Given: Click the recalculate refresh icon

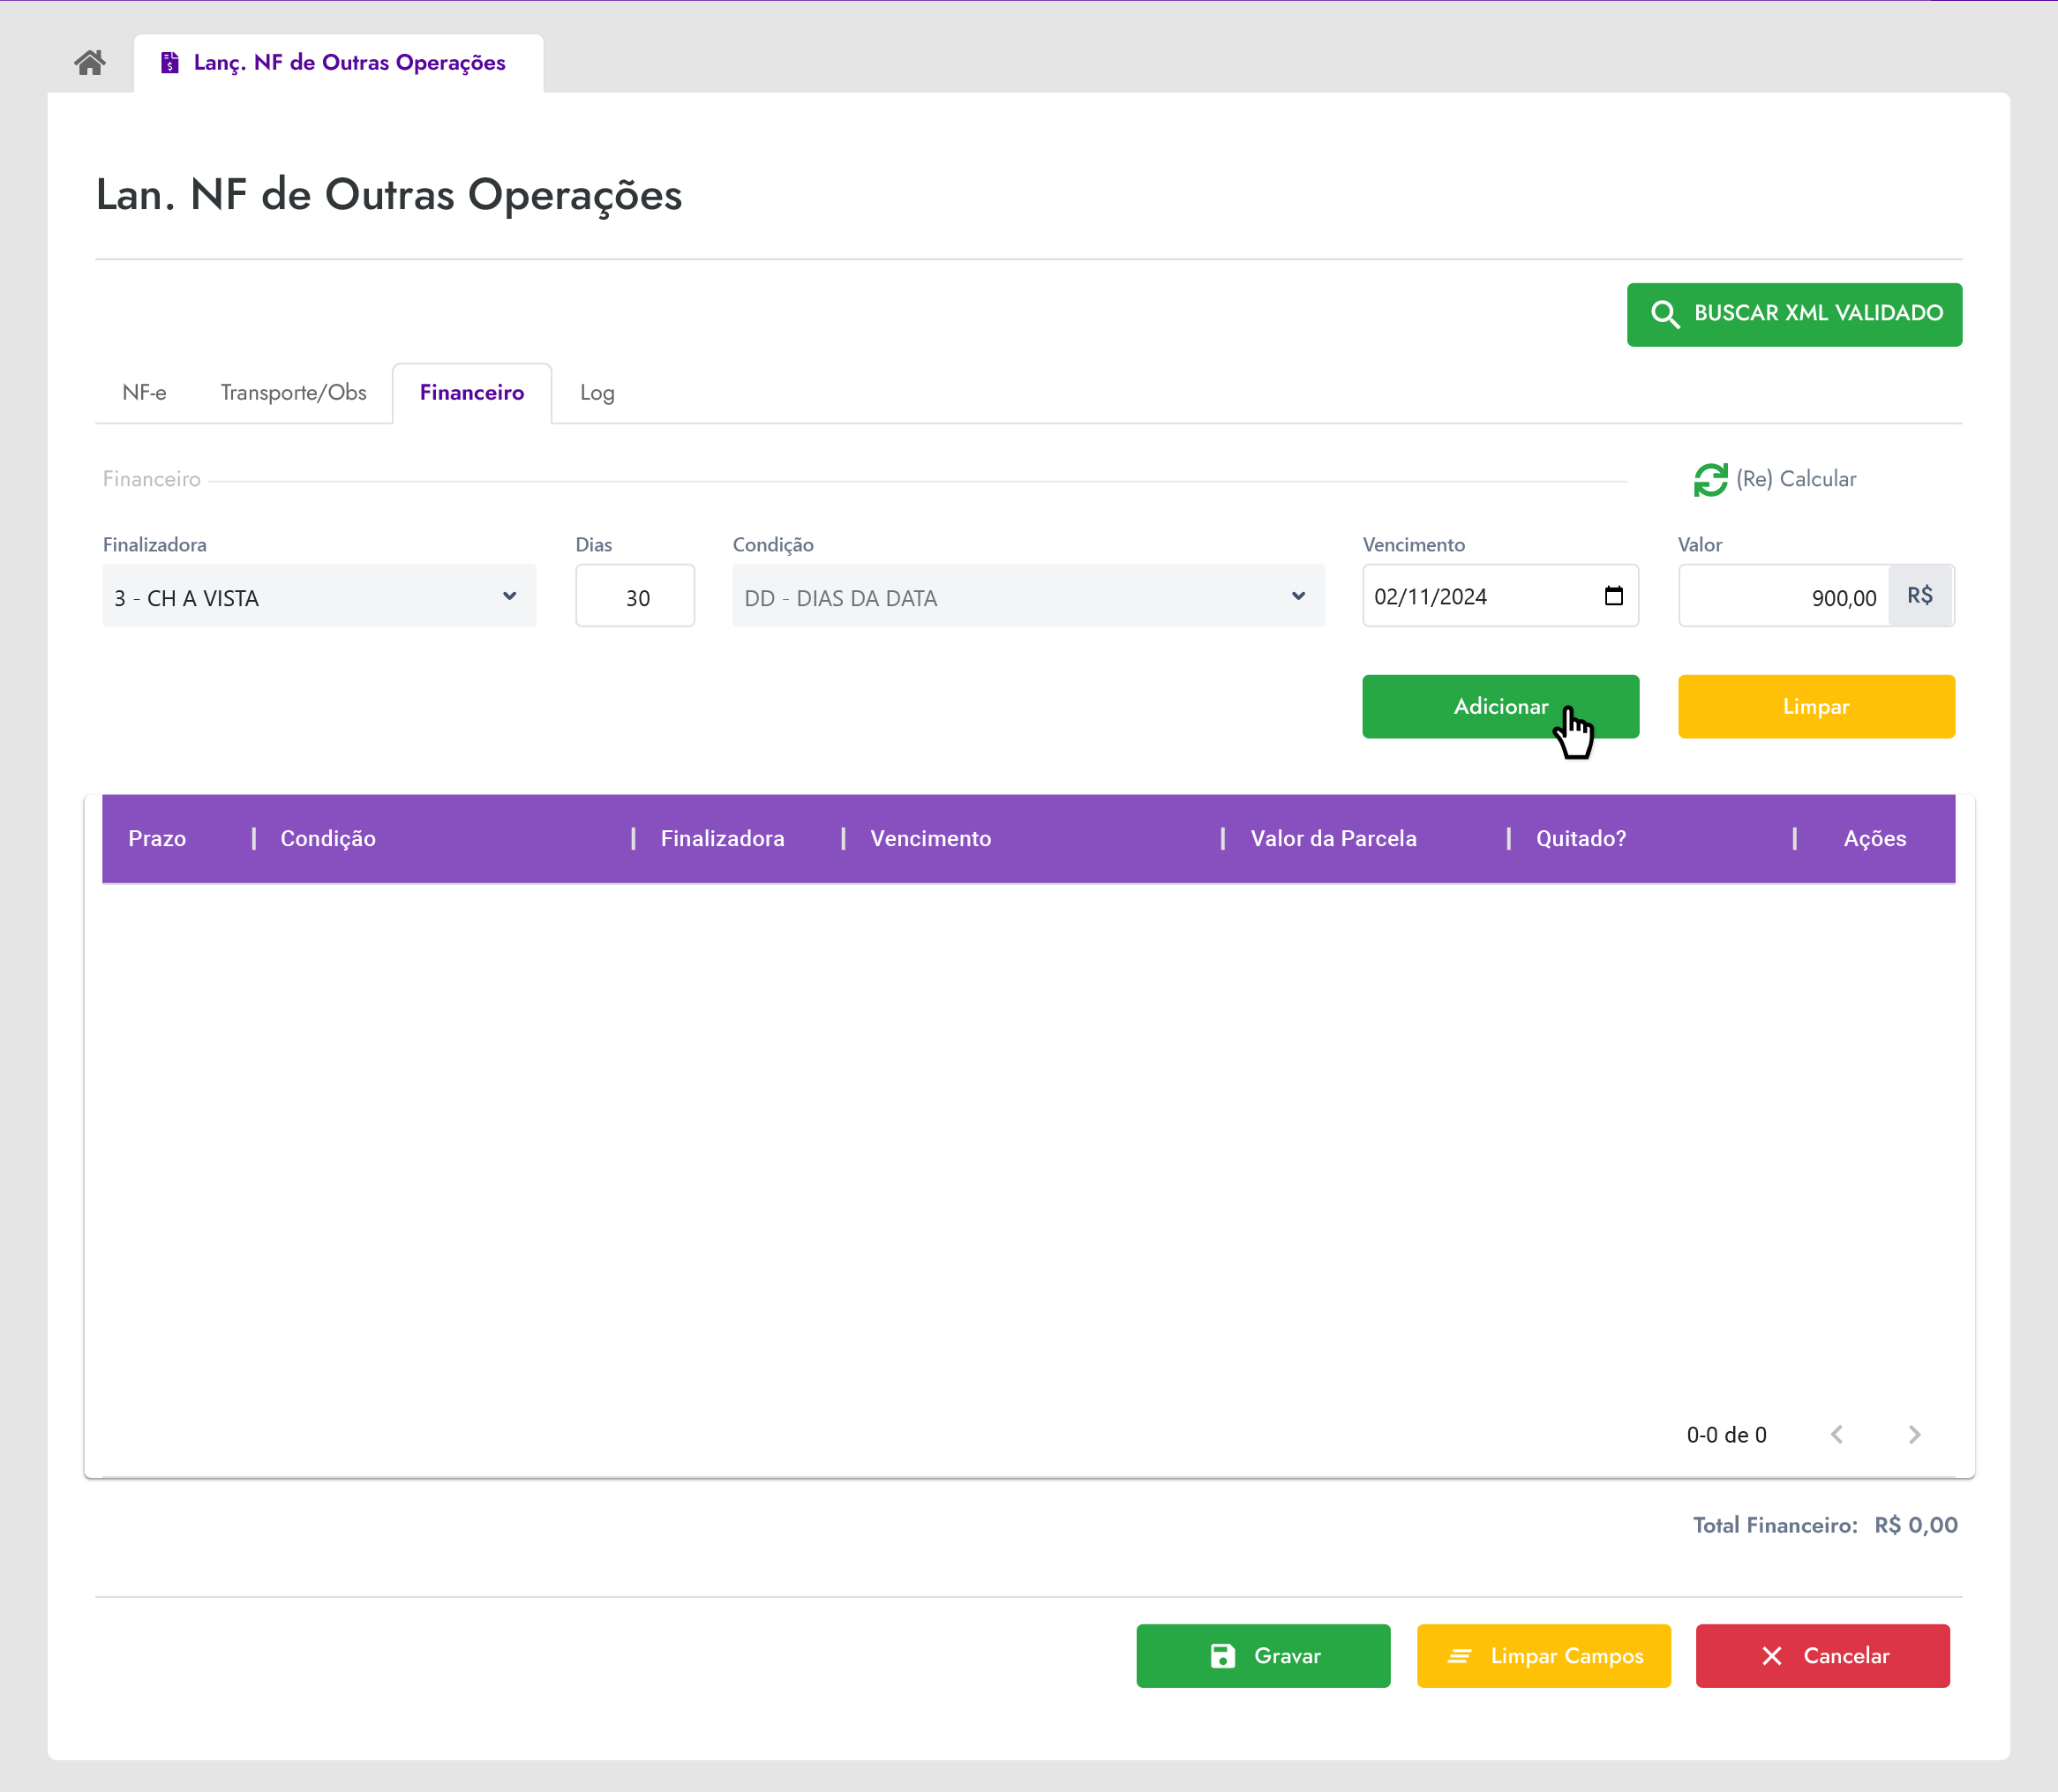Looking at the screenshot, I should tap(1710, 480).
